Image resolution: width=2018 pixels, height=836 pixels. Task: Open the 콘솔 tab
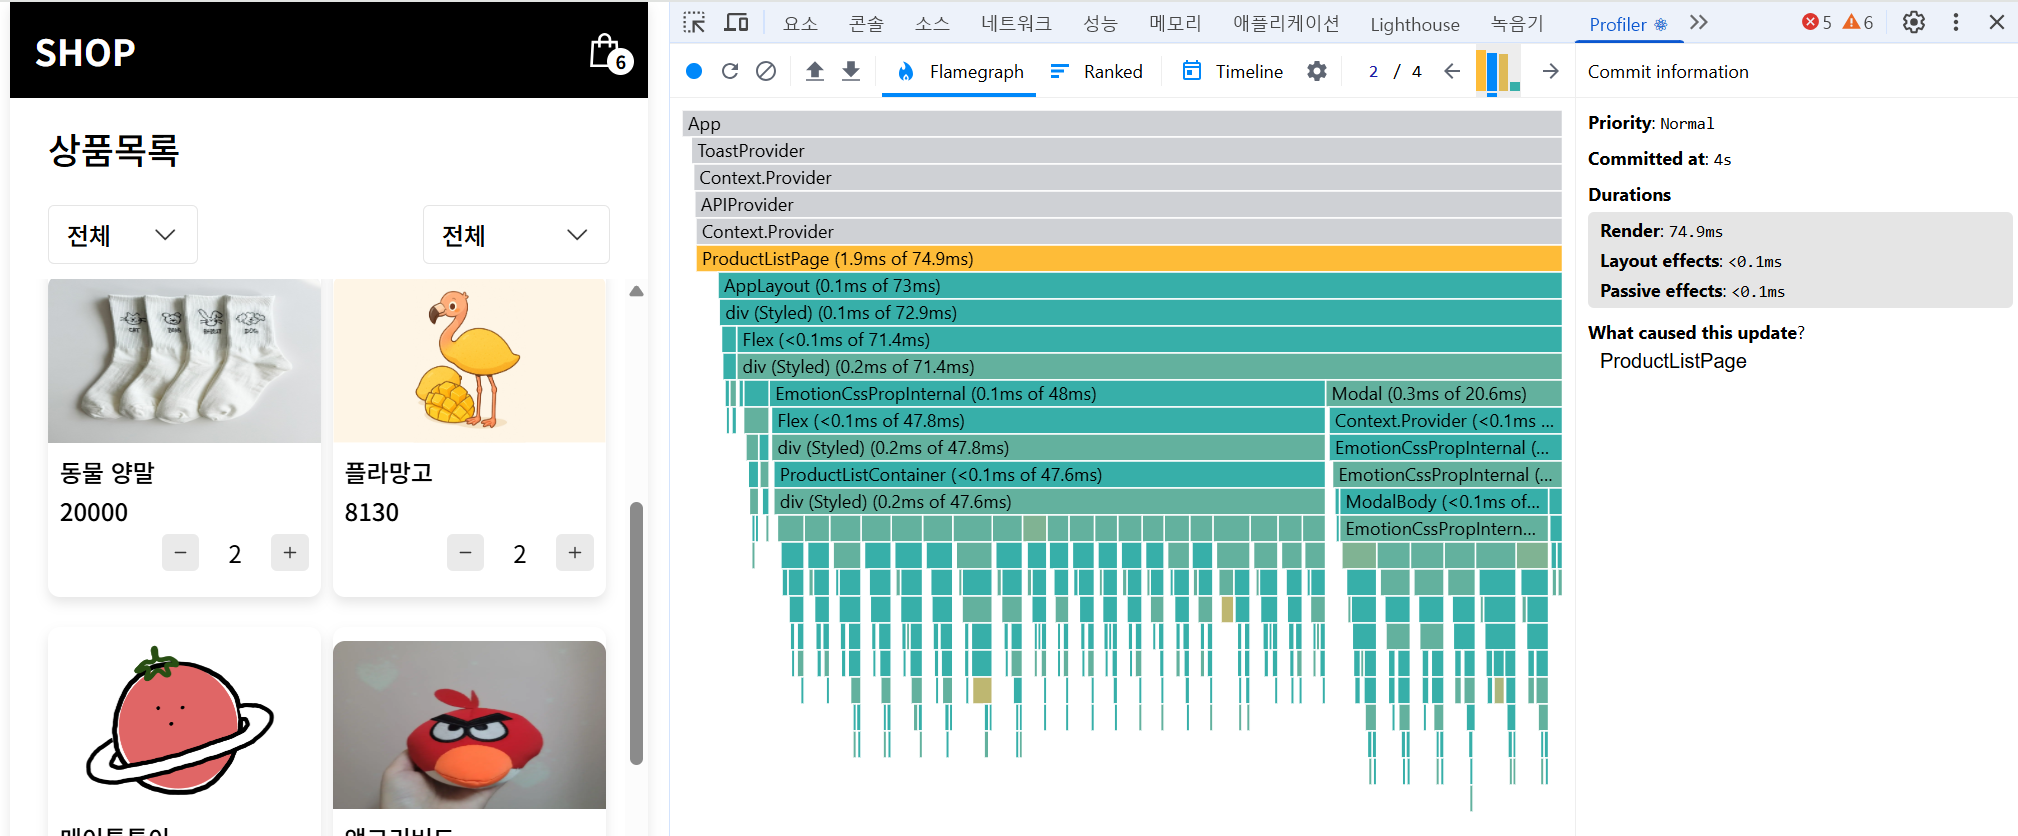click(866, 23)
